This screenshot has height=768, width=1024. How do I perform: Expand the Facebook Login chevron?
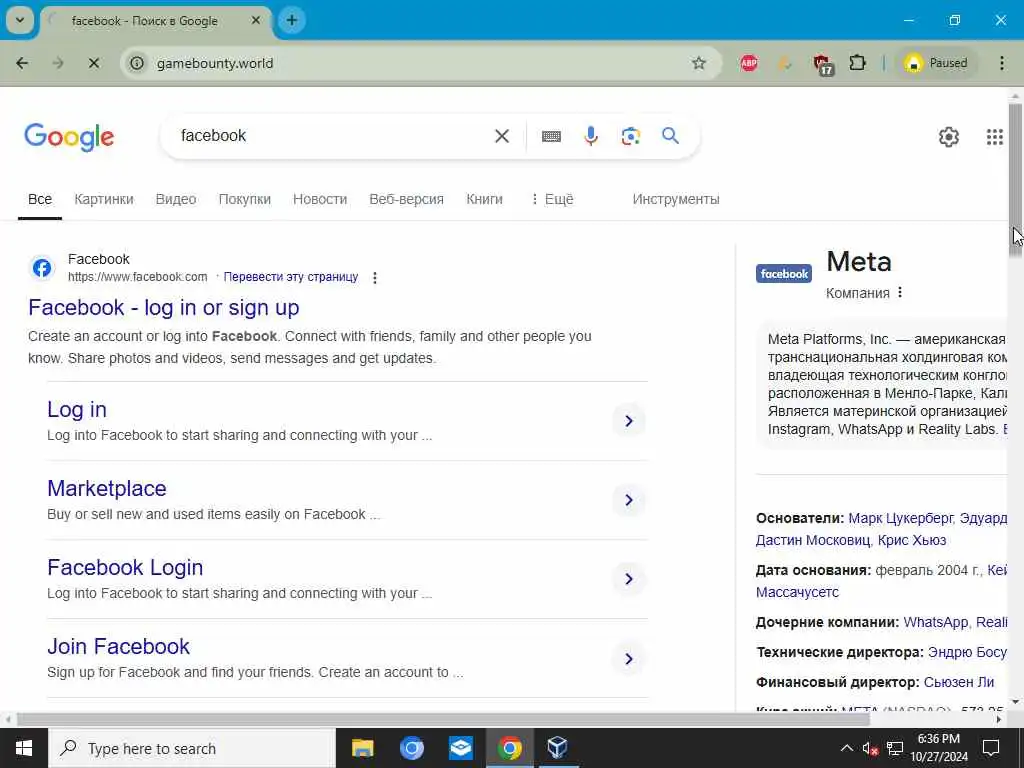(629, 579)
